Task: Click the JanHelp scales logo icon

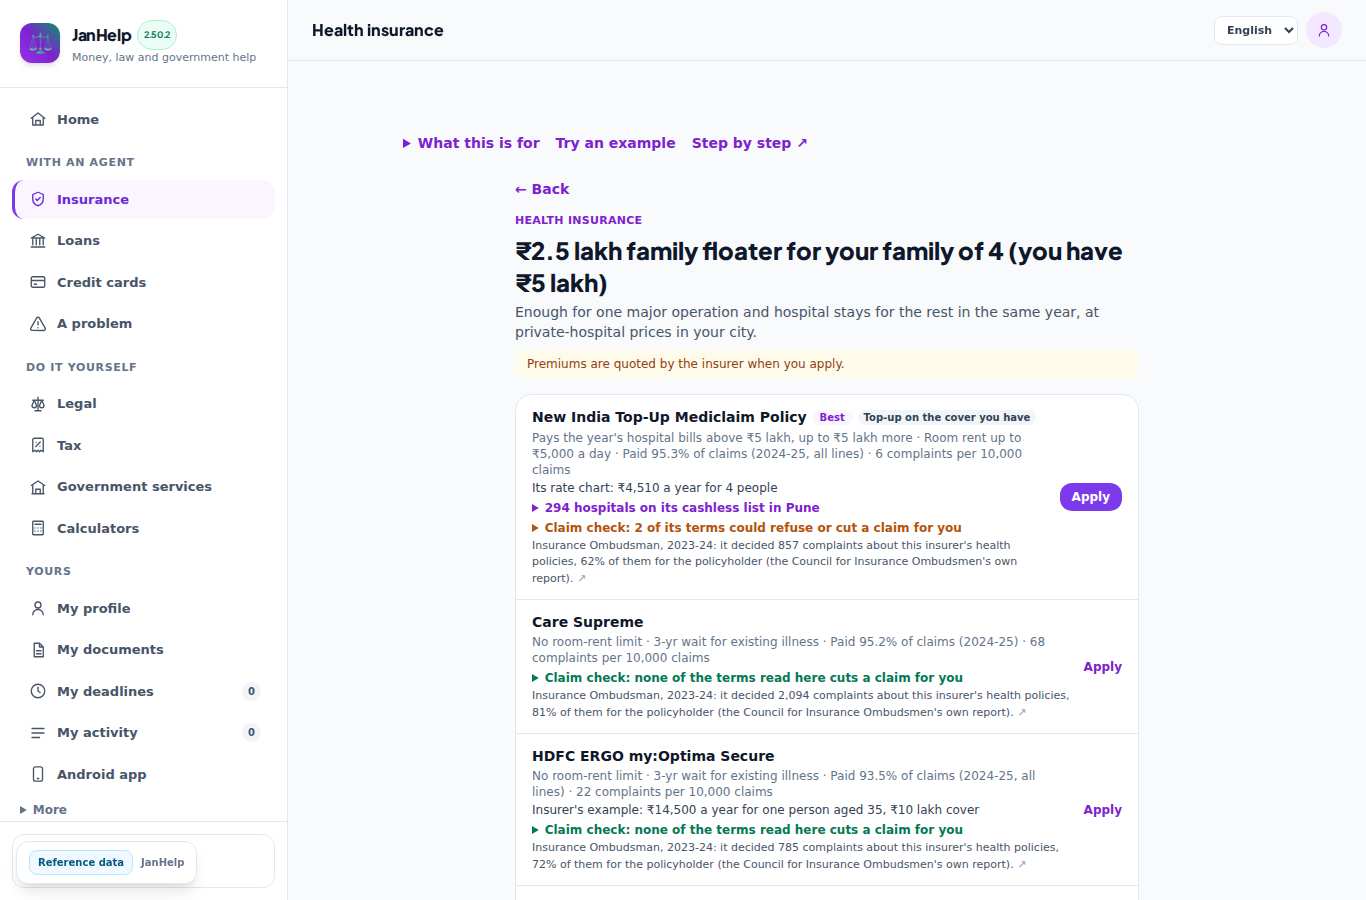Action: (x=40, y=43)
